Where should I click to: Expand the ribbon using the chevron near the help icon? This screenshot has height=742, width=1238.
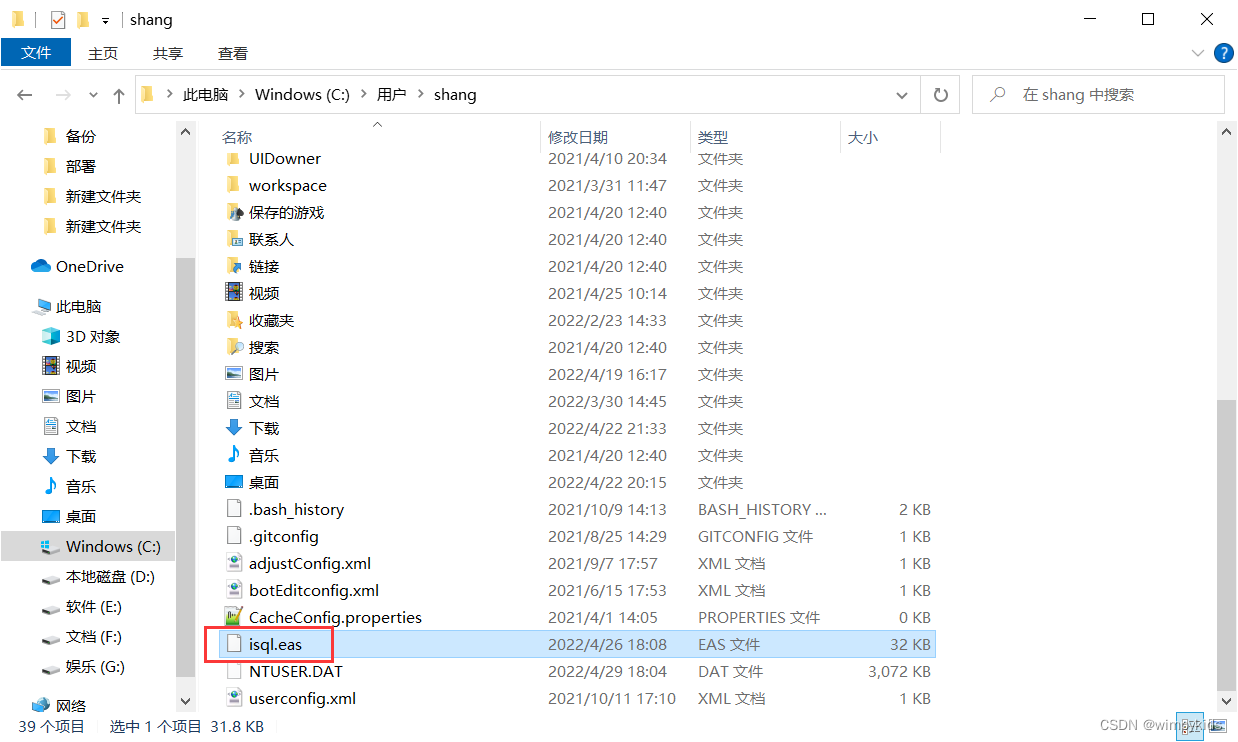coord(1196,53)
